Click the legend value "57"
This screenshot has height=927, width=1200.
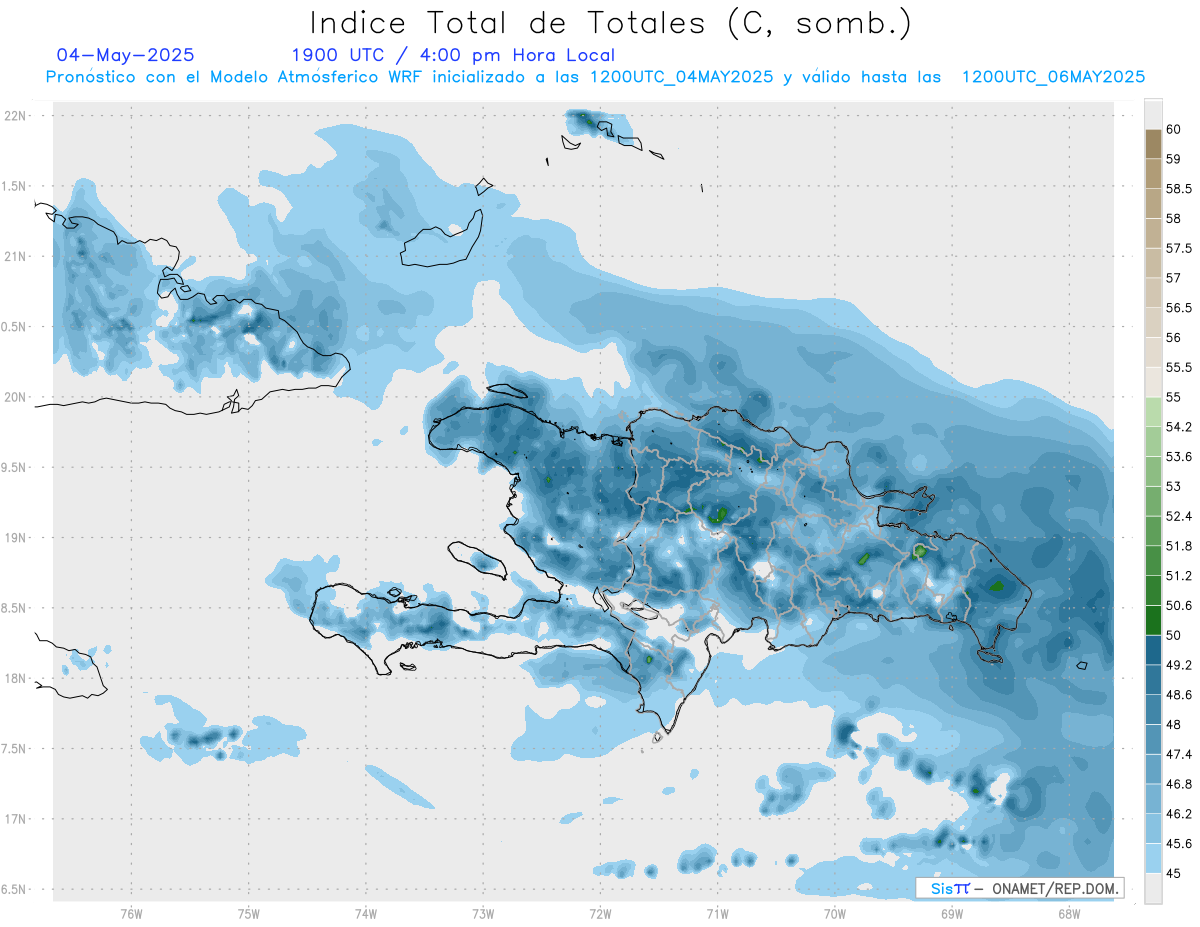[x=1174, y=278]
